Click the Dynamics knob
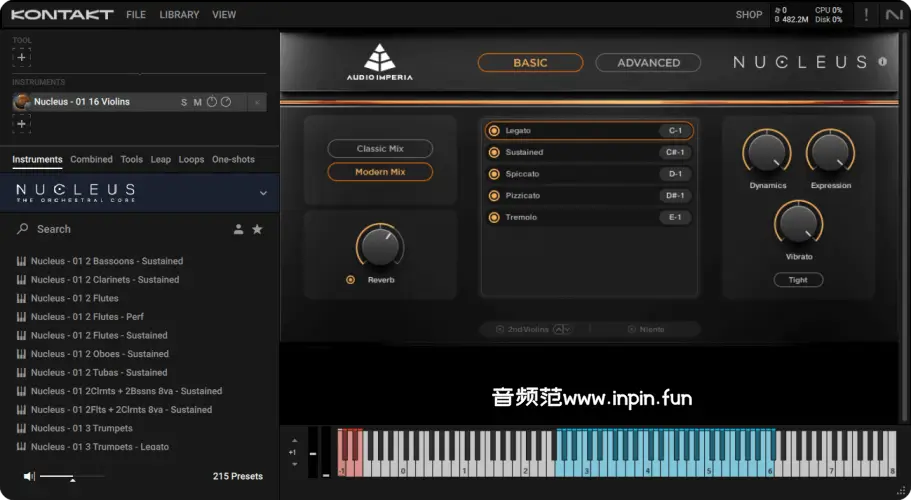Viewport: 911px width, 500px height. click(767, 152)
